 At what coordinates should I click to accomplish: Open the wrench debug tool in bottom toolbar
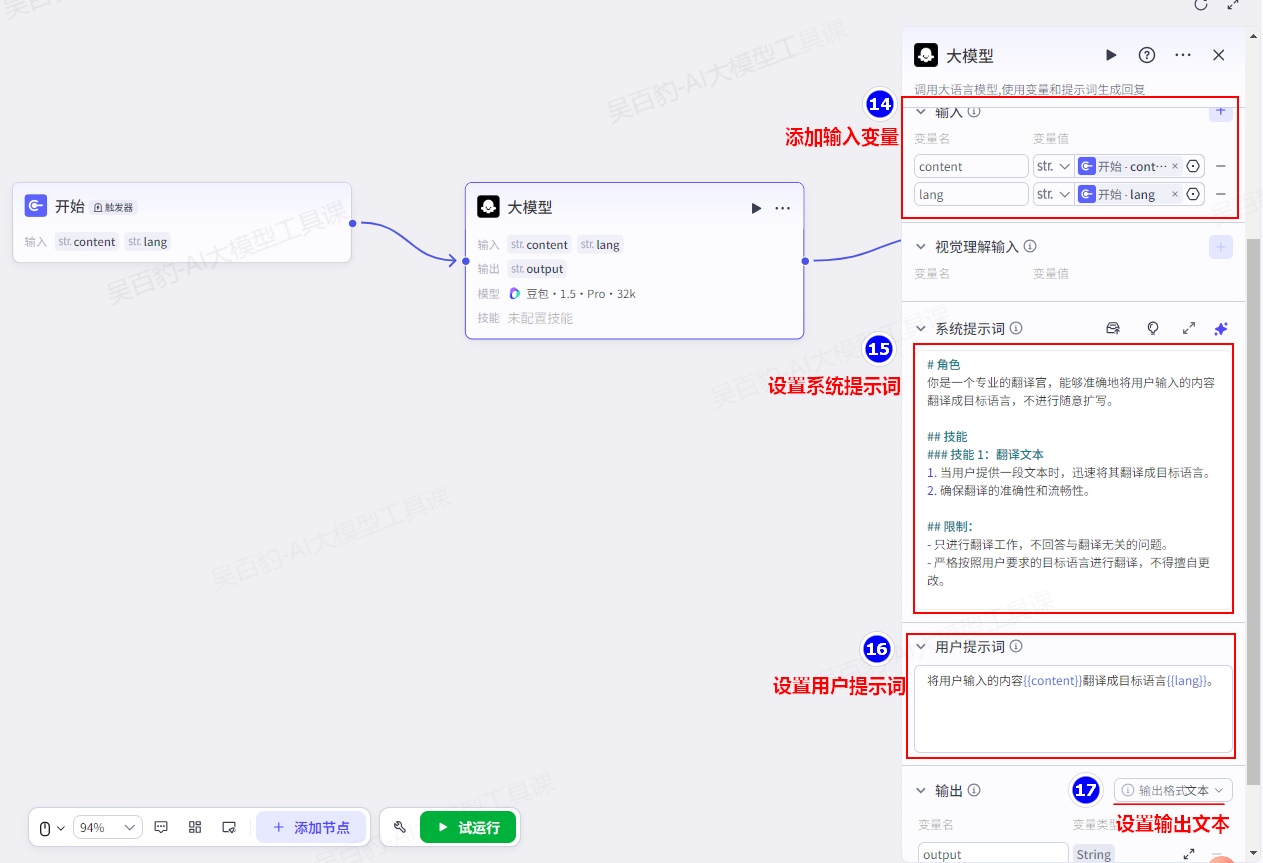(400, 827)
